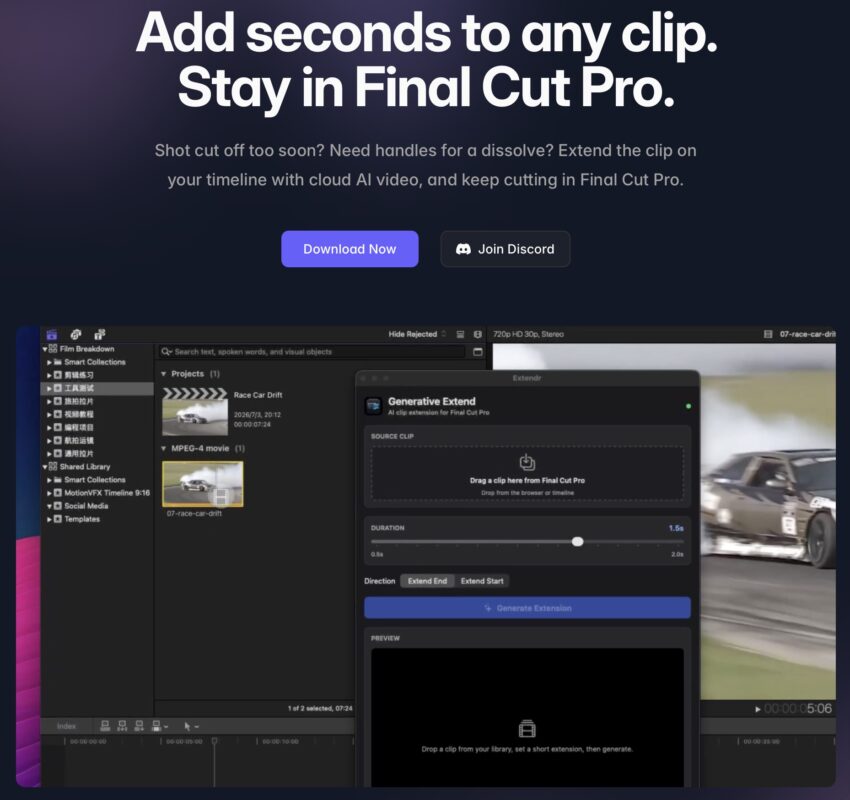Viewport: 850px width, 800px height.
Task: Click the Generate Extension button
Action: pyautogui.click(x=527, y=608)
